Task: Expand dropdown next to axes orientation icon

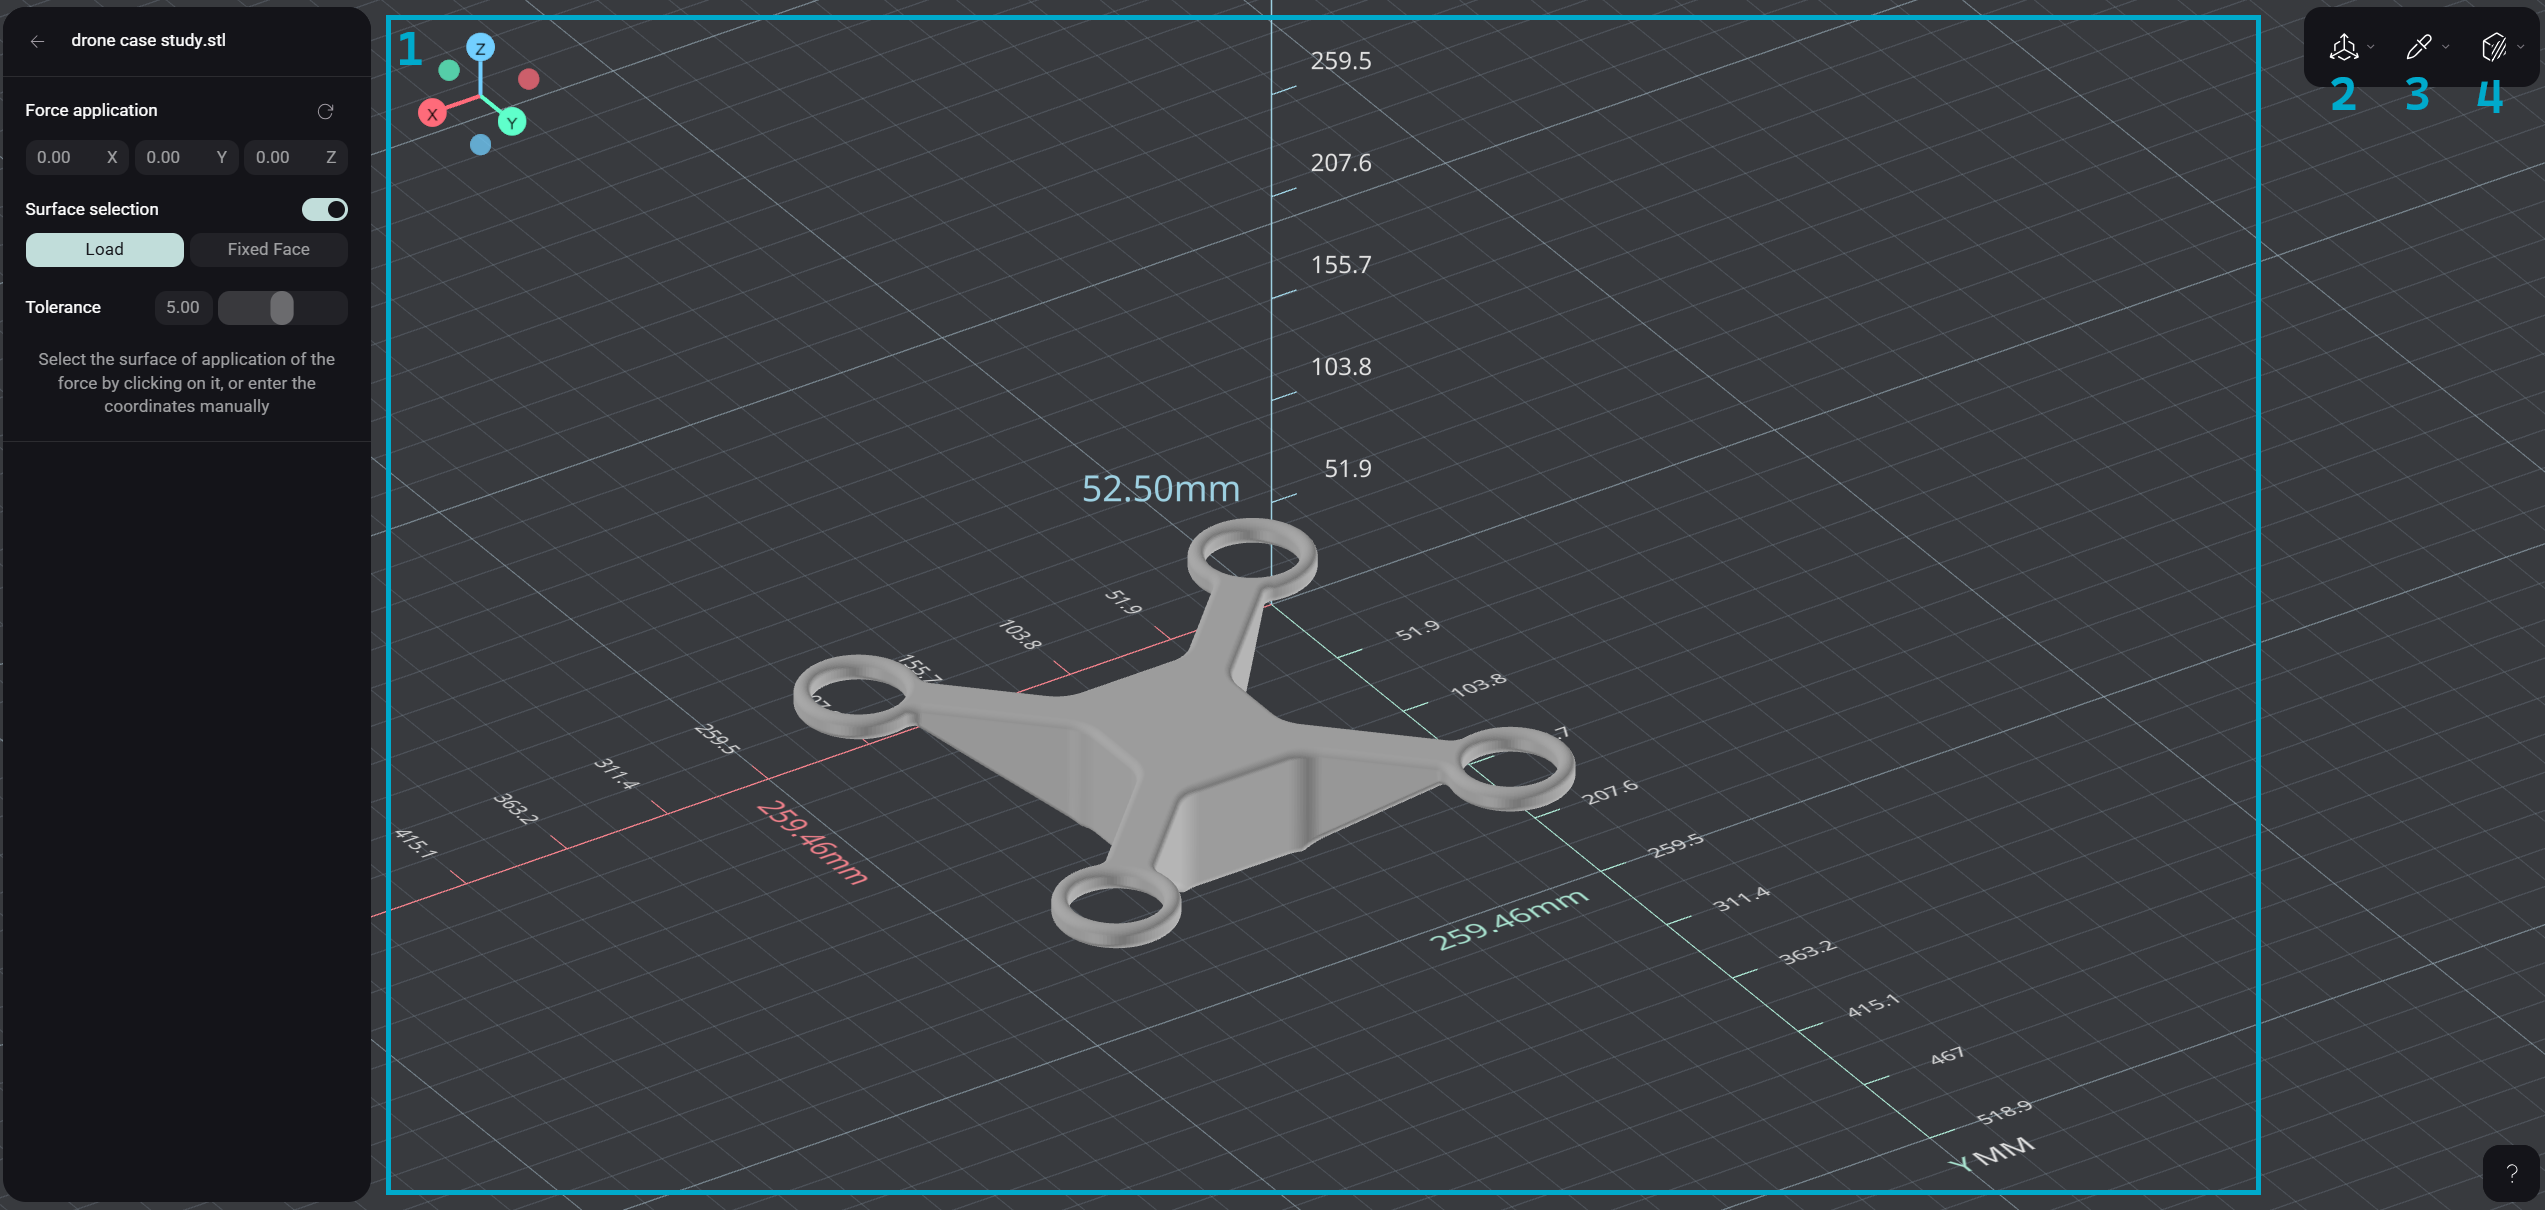Action: (2371, 47)
